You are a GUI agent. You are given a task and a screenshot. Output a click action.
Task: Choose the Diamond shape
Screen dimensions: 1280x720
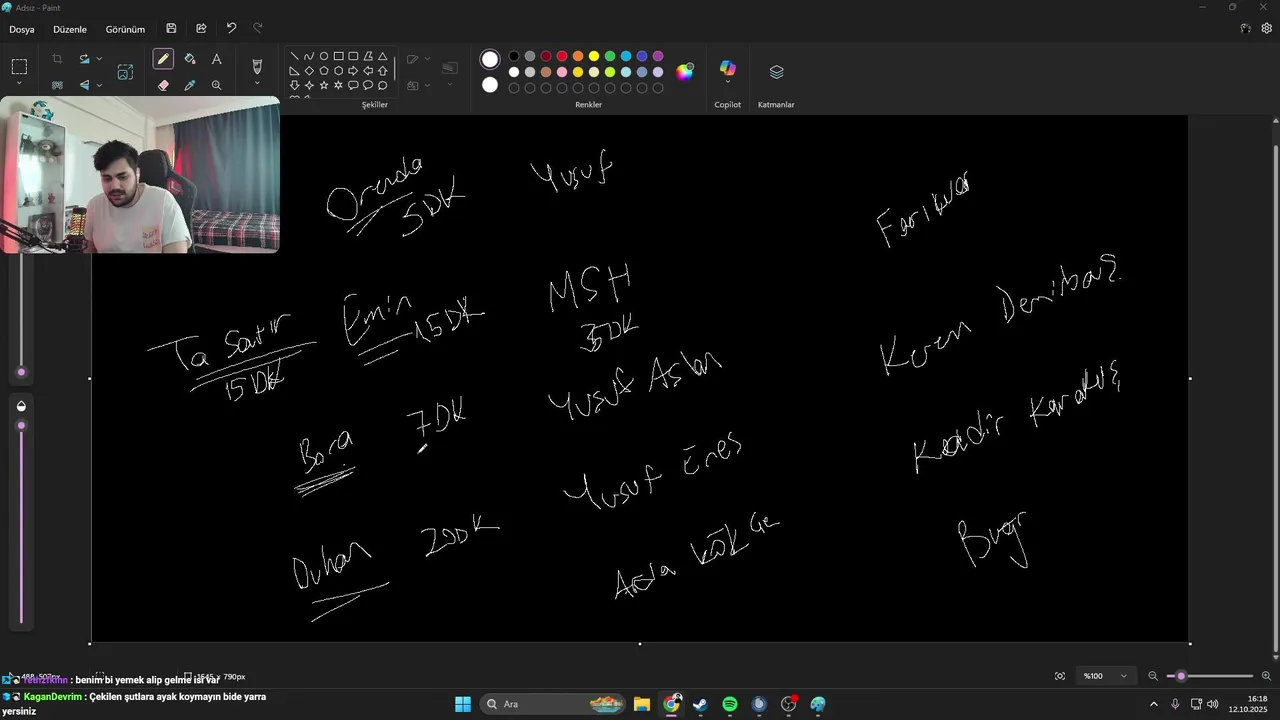[x=309, y=71]
